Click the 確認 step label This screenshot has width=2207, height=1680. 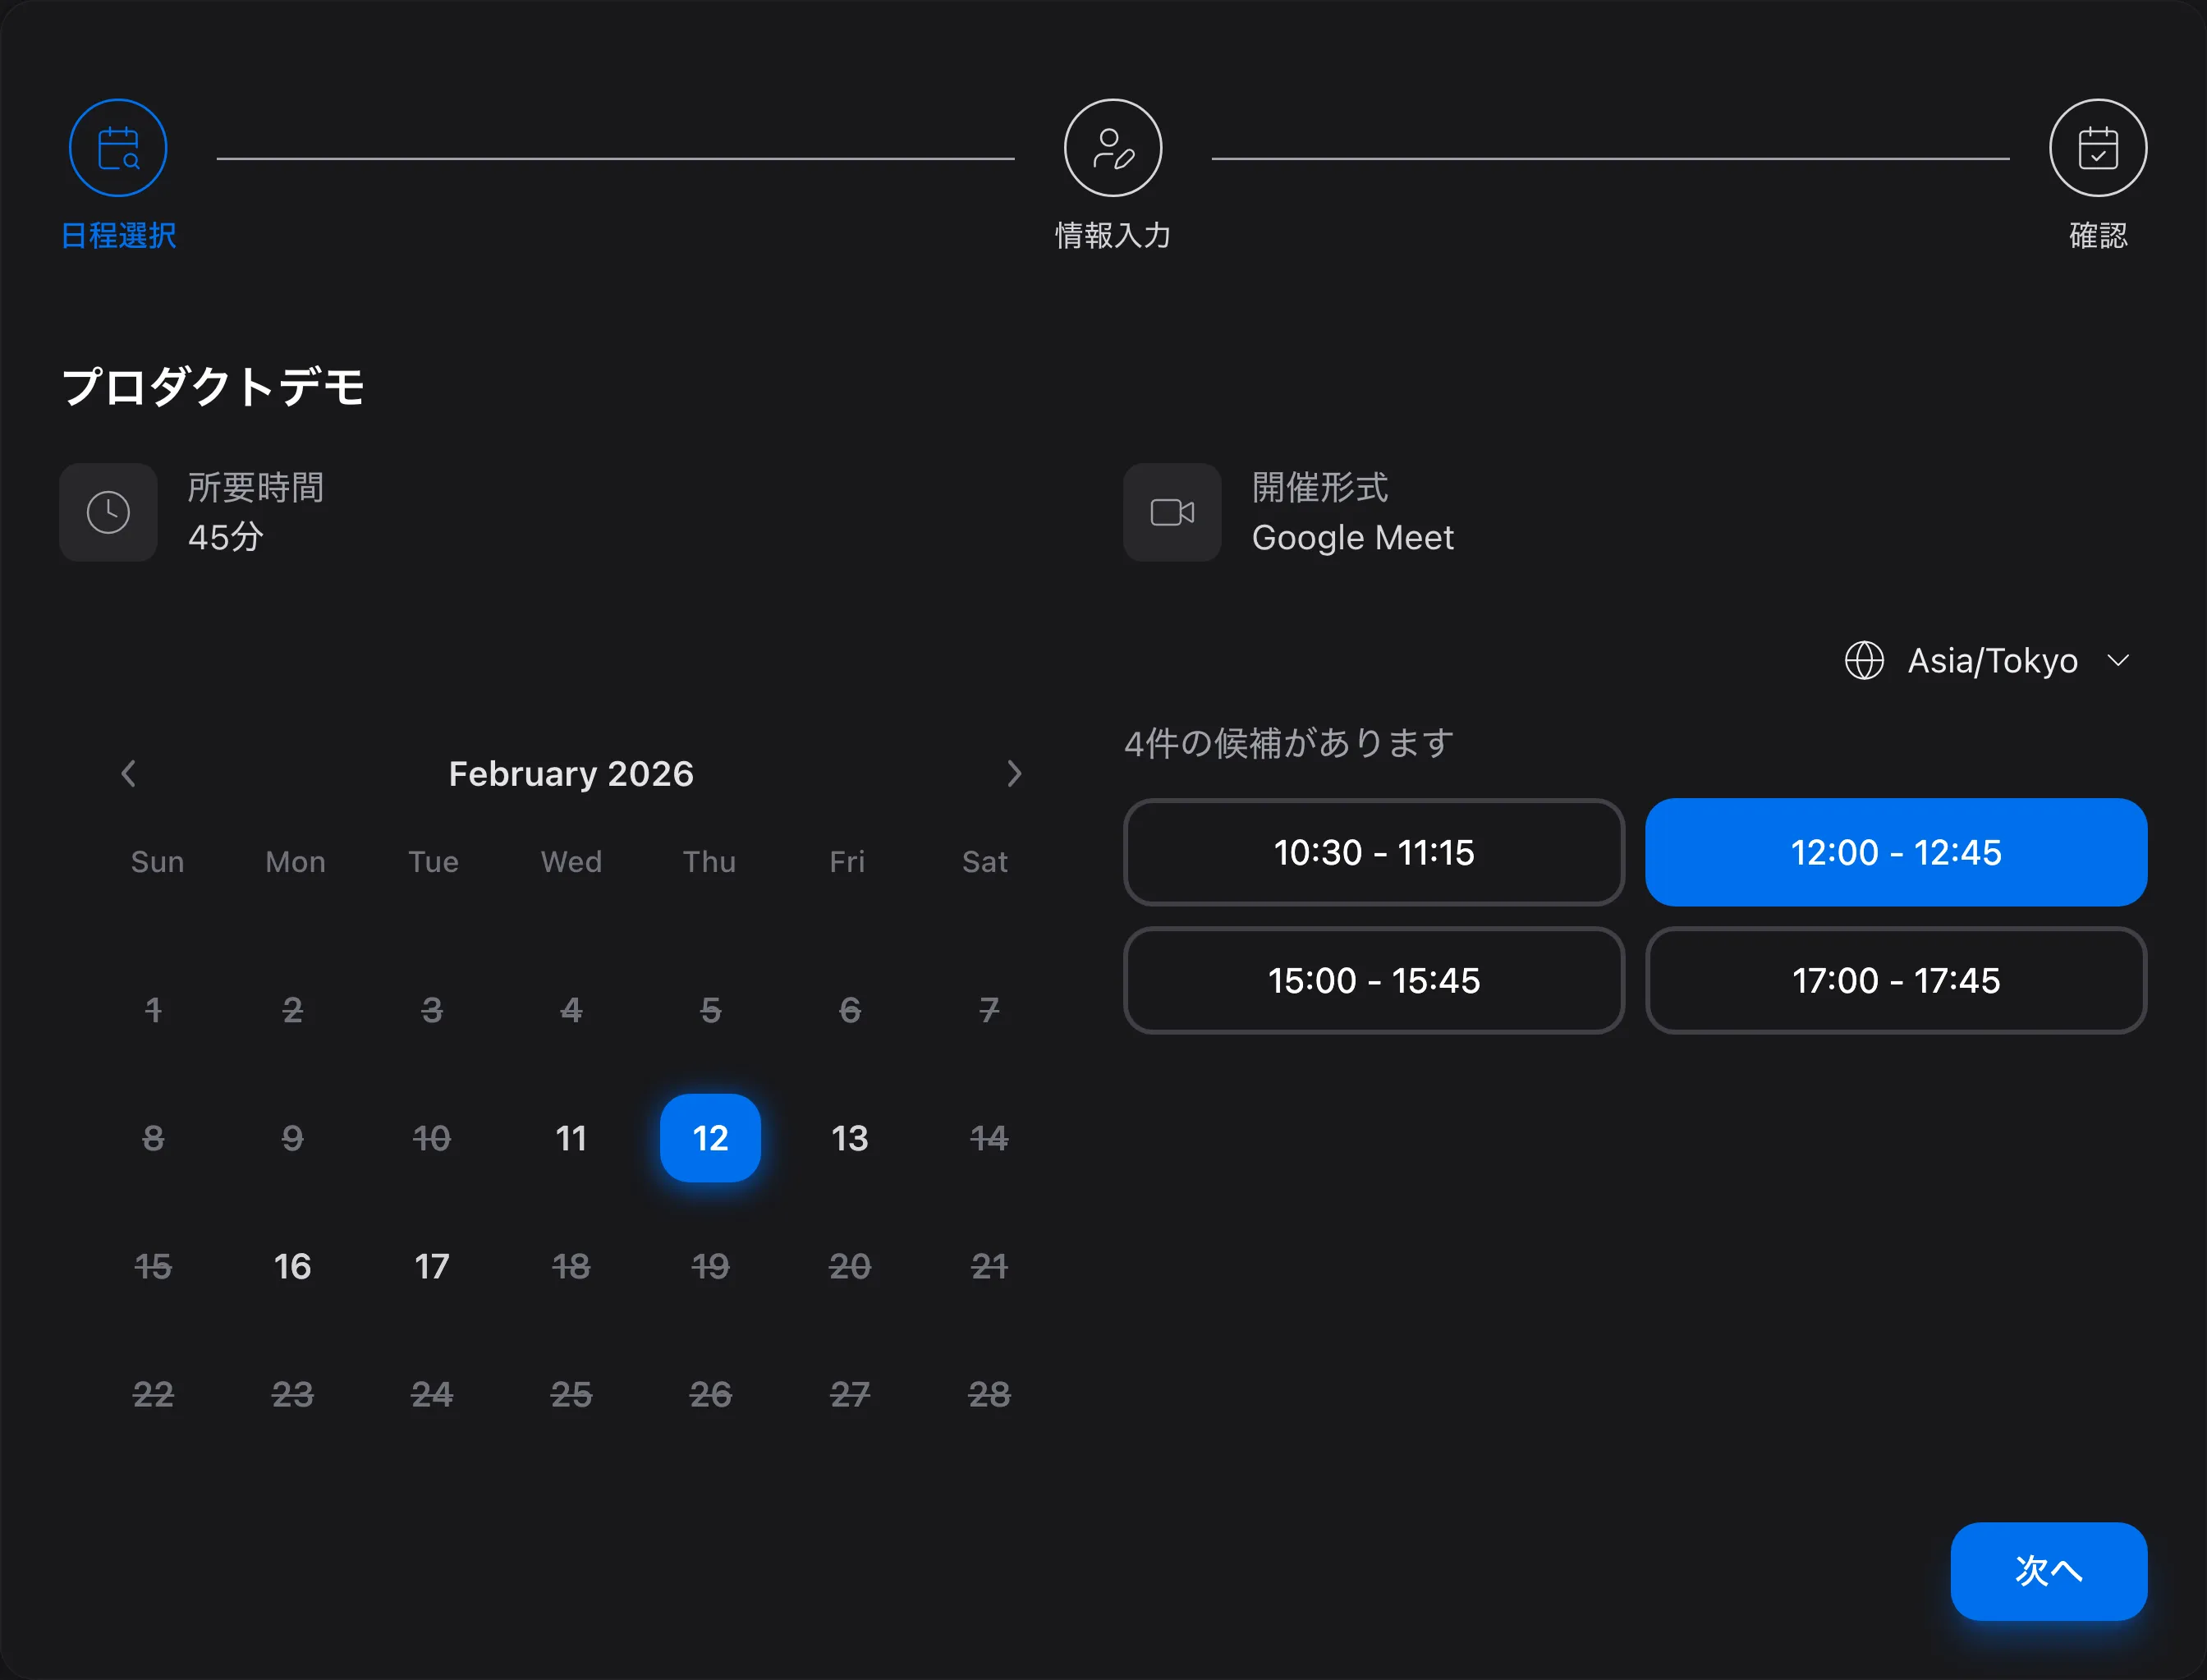[2097, 236]
